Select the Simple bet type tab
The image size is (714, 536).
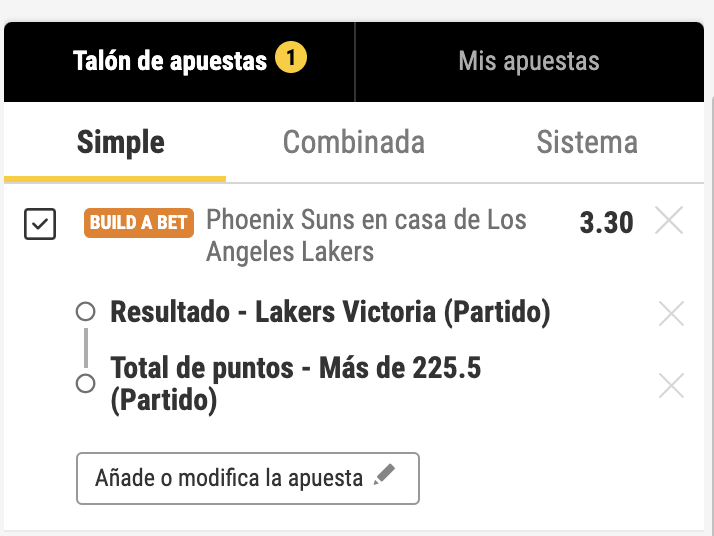tap(120, 143)
